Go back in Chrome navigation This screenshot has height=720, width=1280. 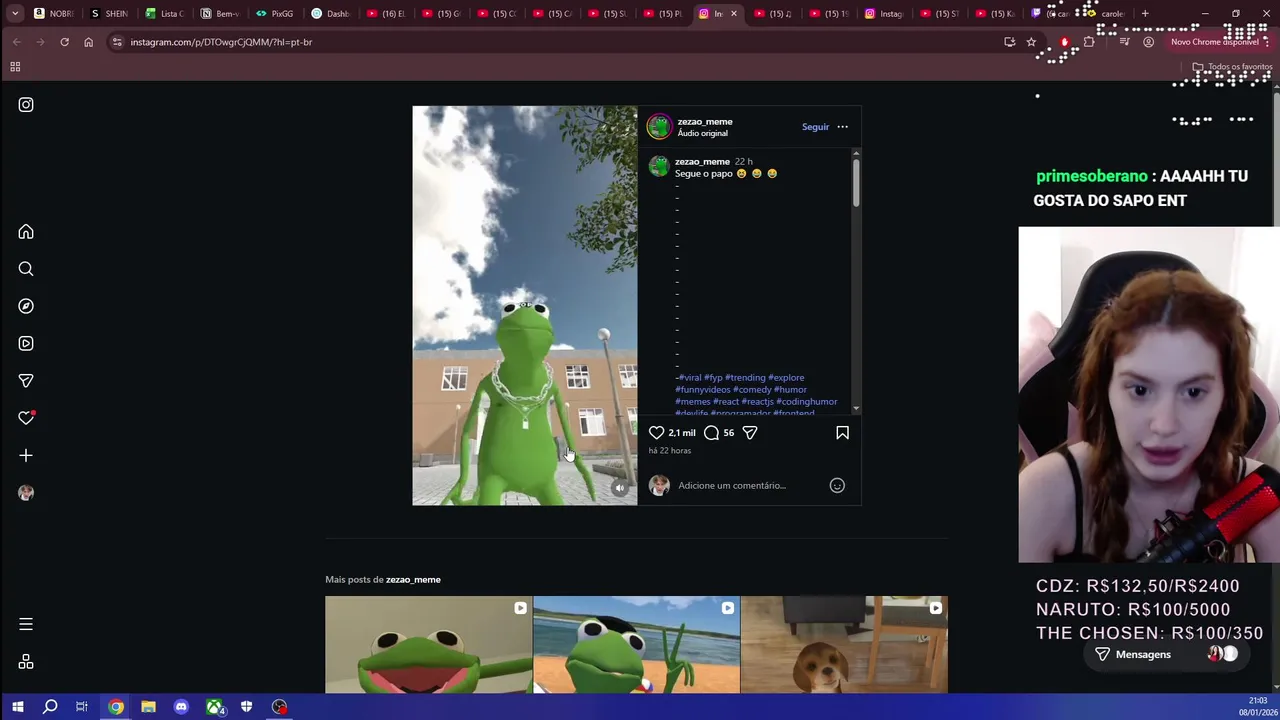pos(16,42)
